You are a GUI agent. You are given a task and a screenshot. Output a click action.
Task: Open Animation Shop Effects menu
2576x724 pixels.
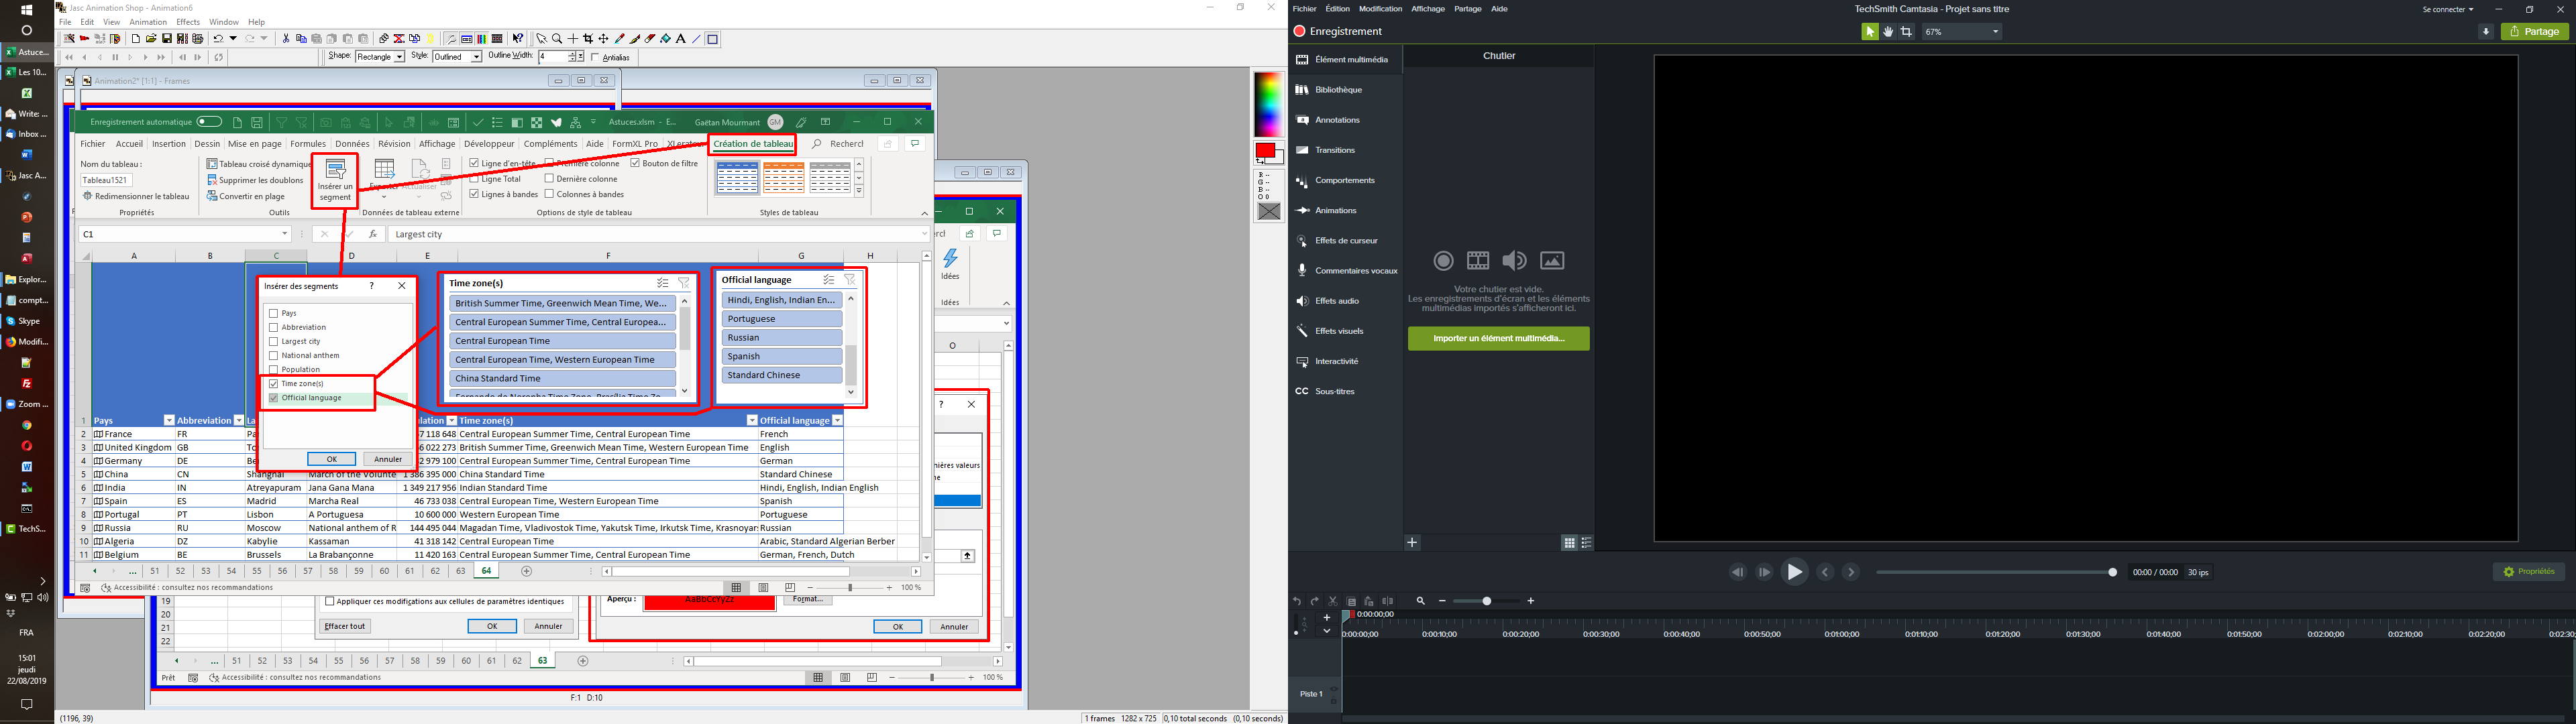tap(188, 22)
